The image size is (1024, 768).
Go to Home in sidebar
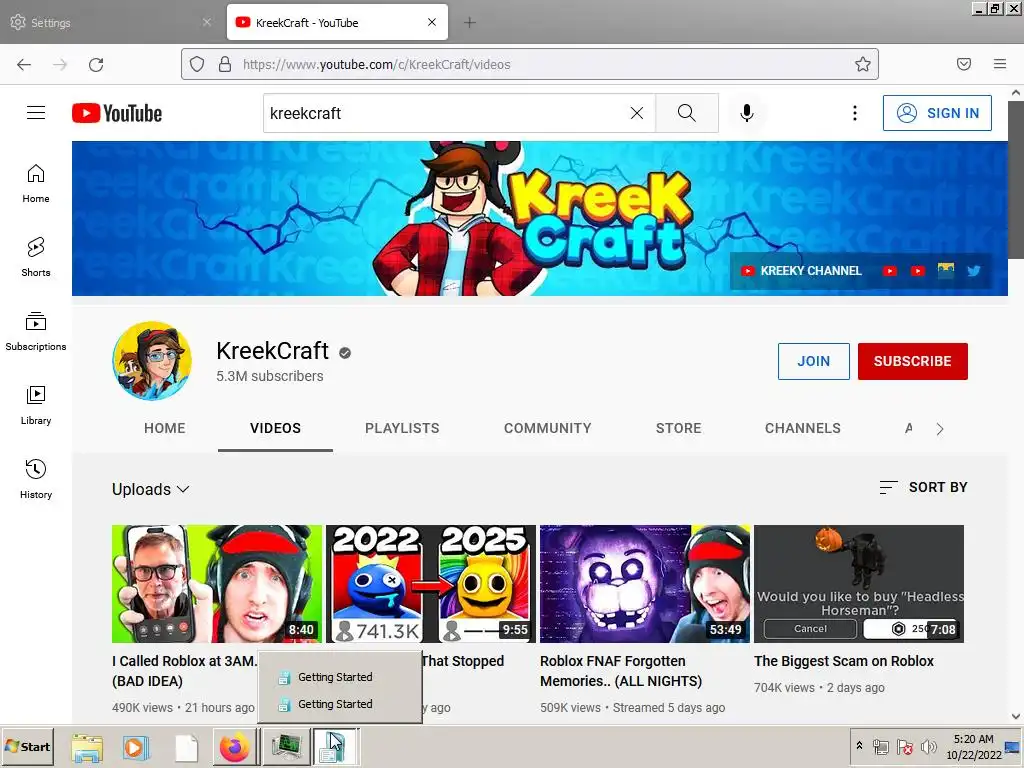pyautogui.click(x=36, y=184)
